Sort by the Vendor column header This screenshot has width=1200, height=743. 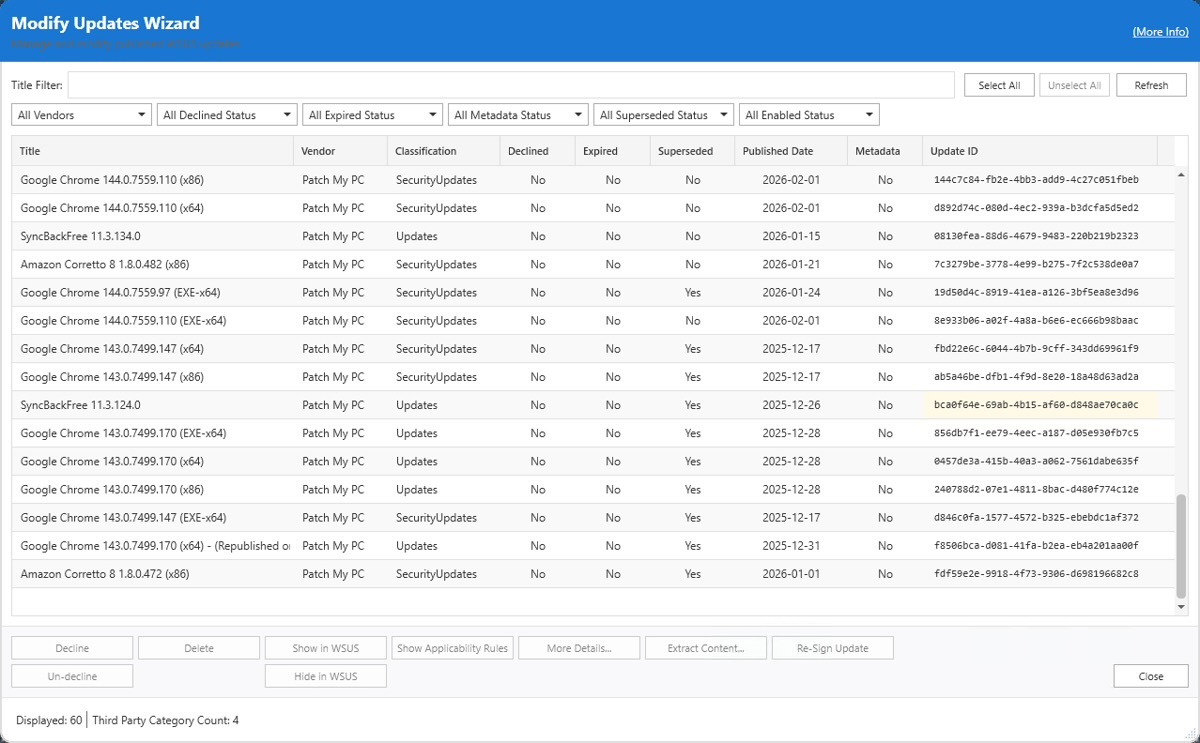(340, 151)
